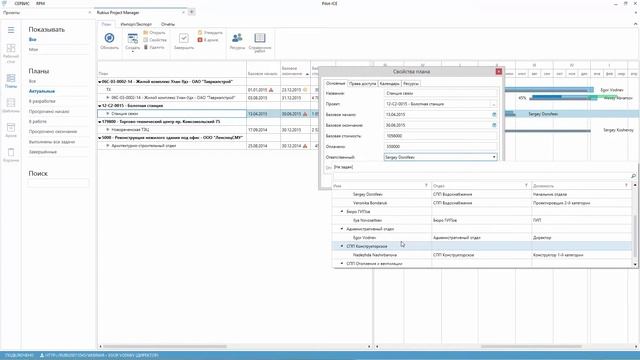Collapse 12-C2-0015 Болотная станция group
Image resolution: width=640 pixels, height=360 pixels.
(100, 106)
